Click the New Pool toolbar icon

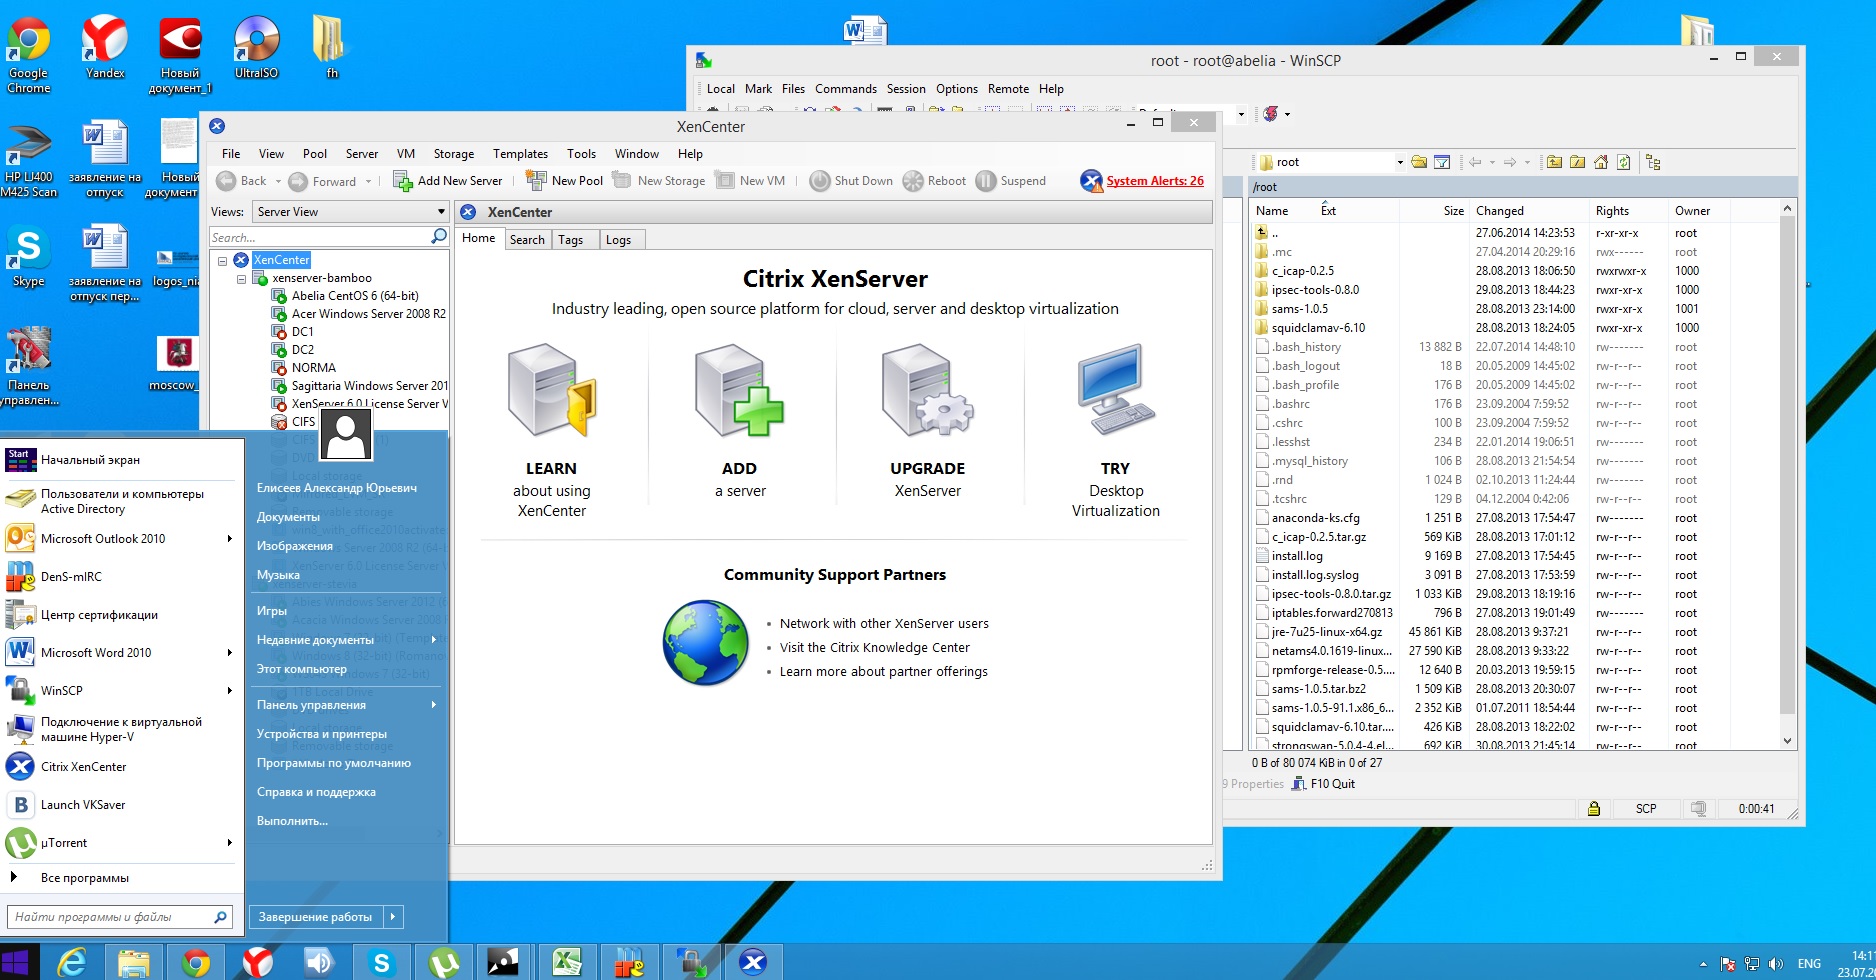pyautogui.click(x=536, y=181)
